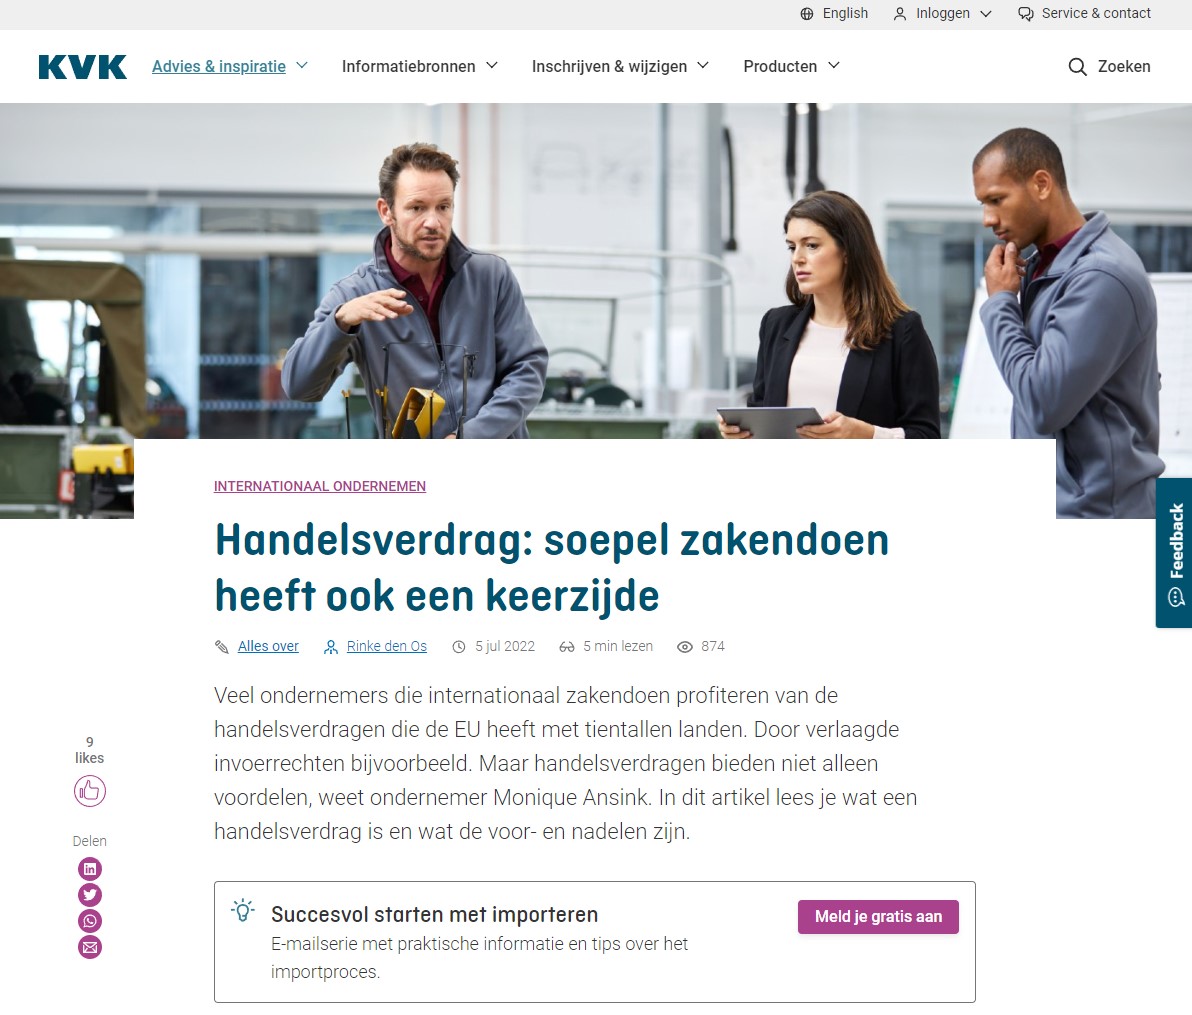Screen dimensions: 1192x1015
Task: Share article by email icon
Action: tap(90, 947)
